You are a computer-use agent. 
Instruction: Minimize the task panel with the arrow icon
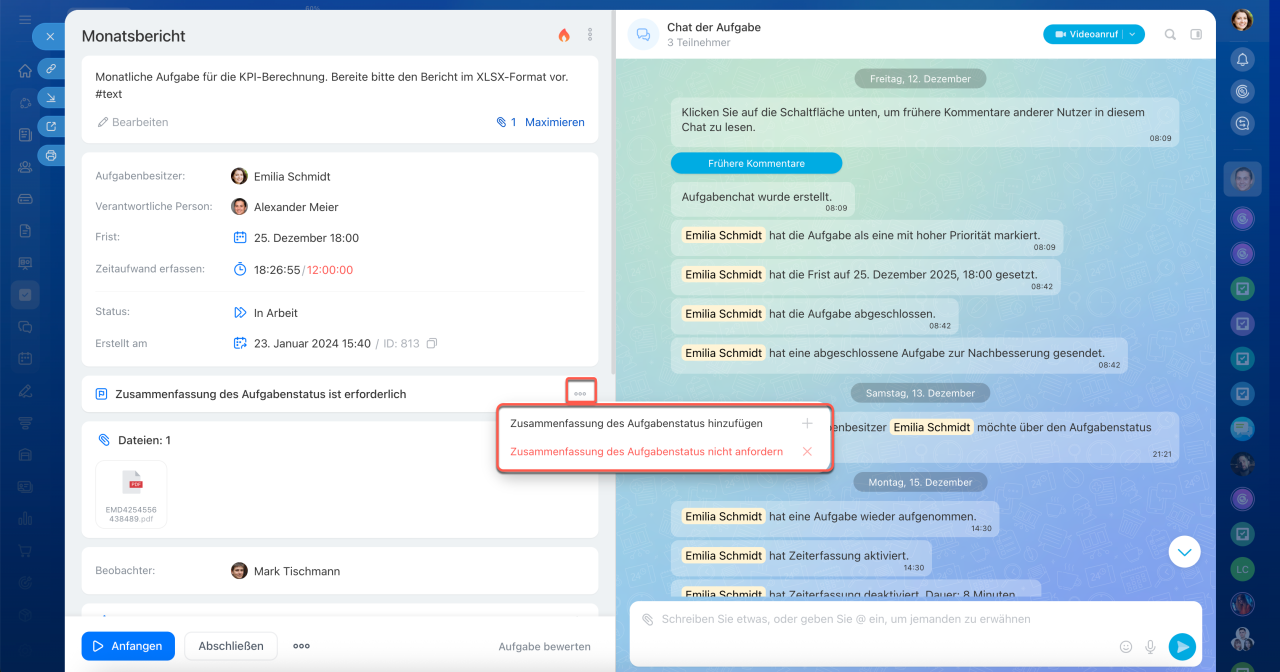[x=51, y=97]
